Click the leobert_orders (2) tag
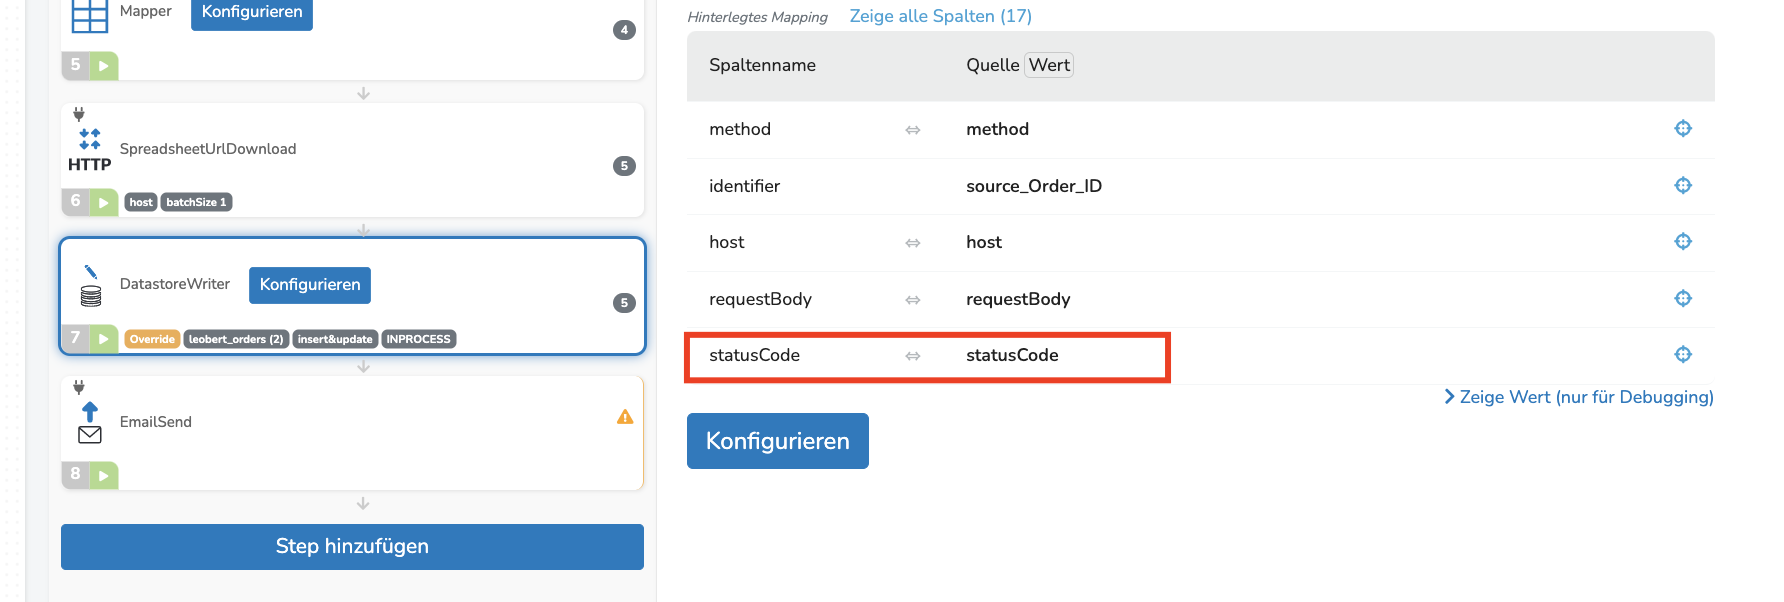Viewport: 1784px width, 602px height. click(236, 339)
